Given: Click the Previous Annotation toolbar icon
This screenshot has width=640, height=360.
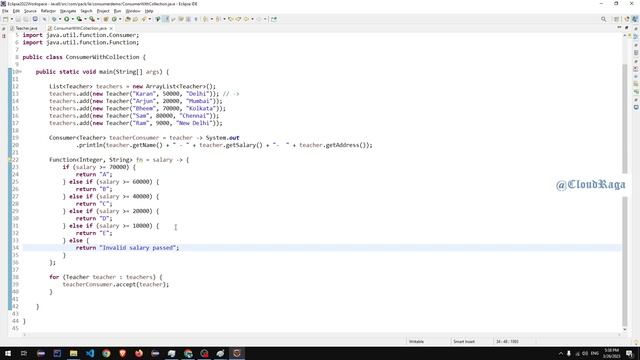Looking at the screenshot, I should point(218,19).
